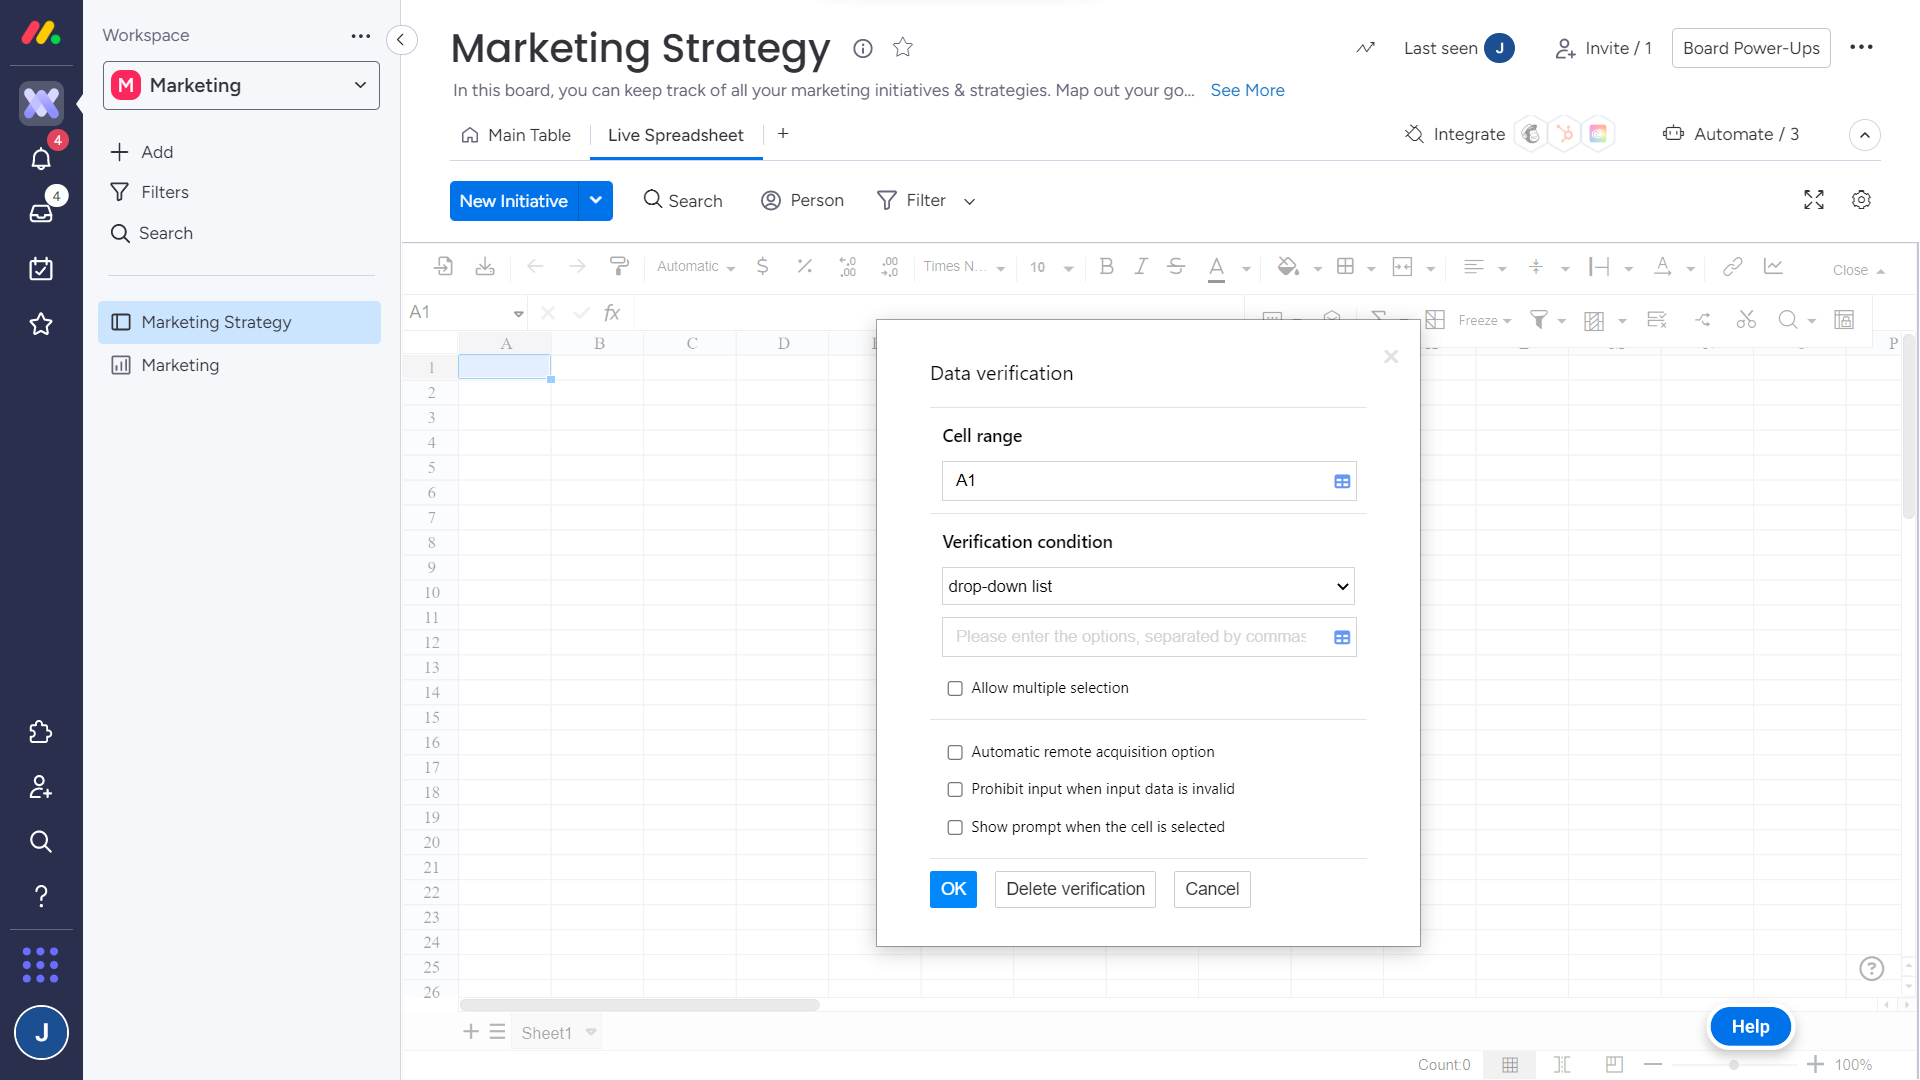Image resolution: width=1920 pixels, height=1080 pixels.
Task: Click the Cell range input field
Action: (x=1135, y=481)
